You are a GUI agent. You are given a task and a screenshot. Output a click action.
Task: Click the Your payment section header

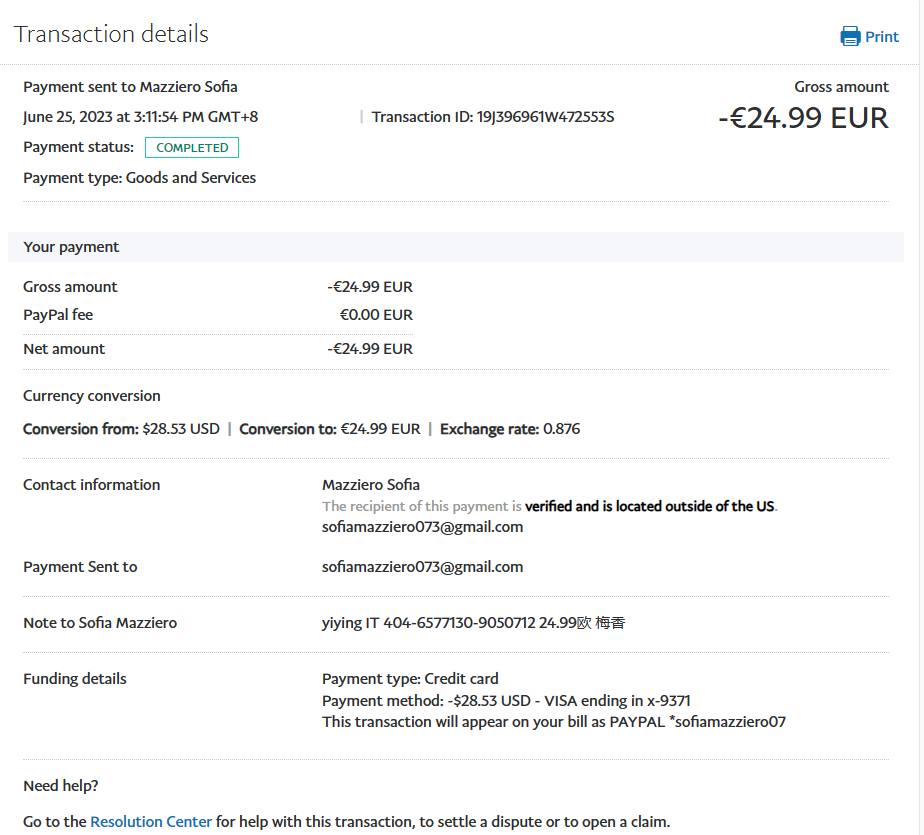pyautogui.click(x=71, y=247)
